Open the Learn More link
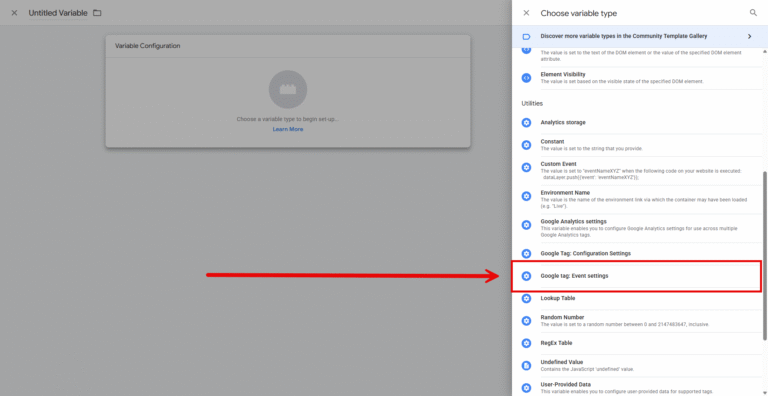Image resolution: width=768 pixels, height=396 pixels. point(288,129)
